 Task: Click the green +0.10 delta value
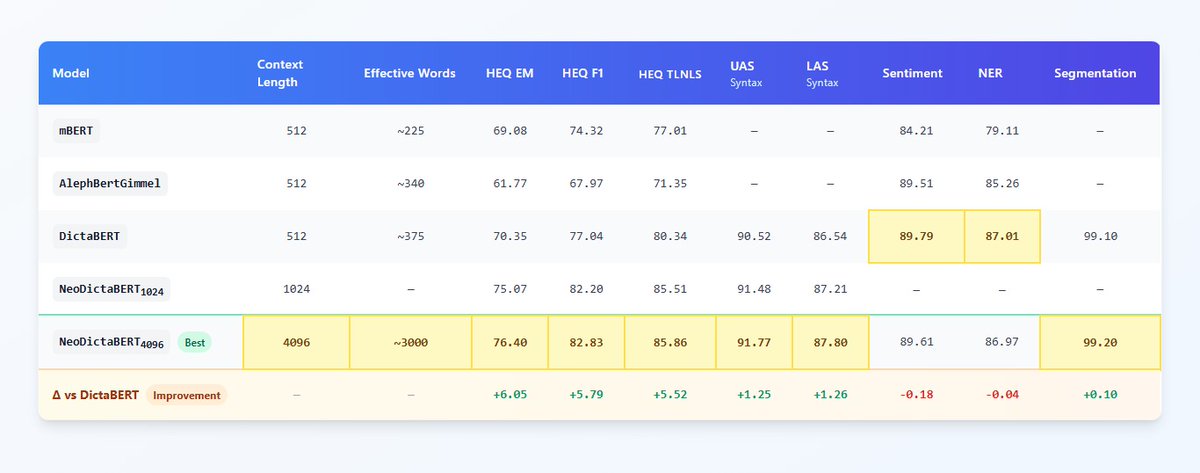point(1100,395)
